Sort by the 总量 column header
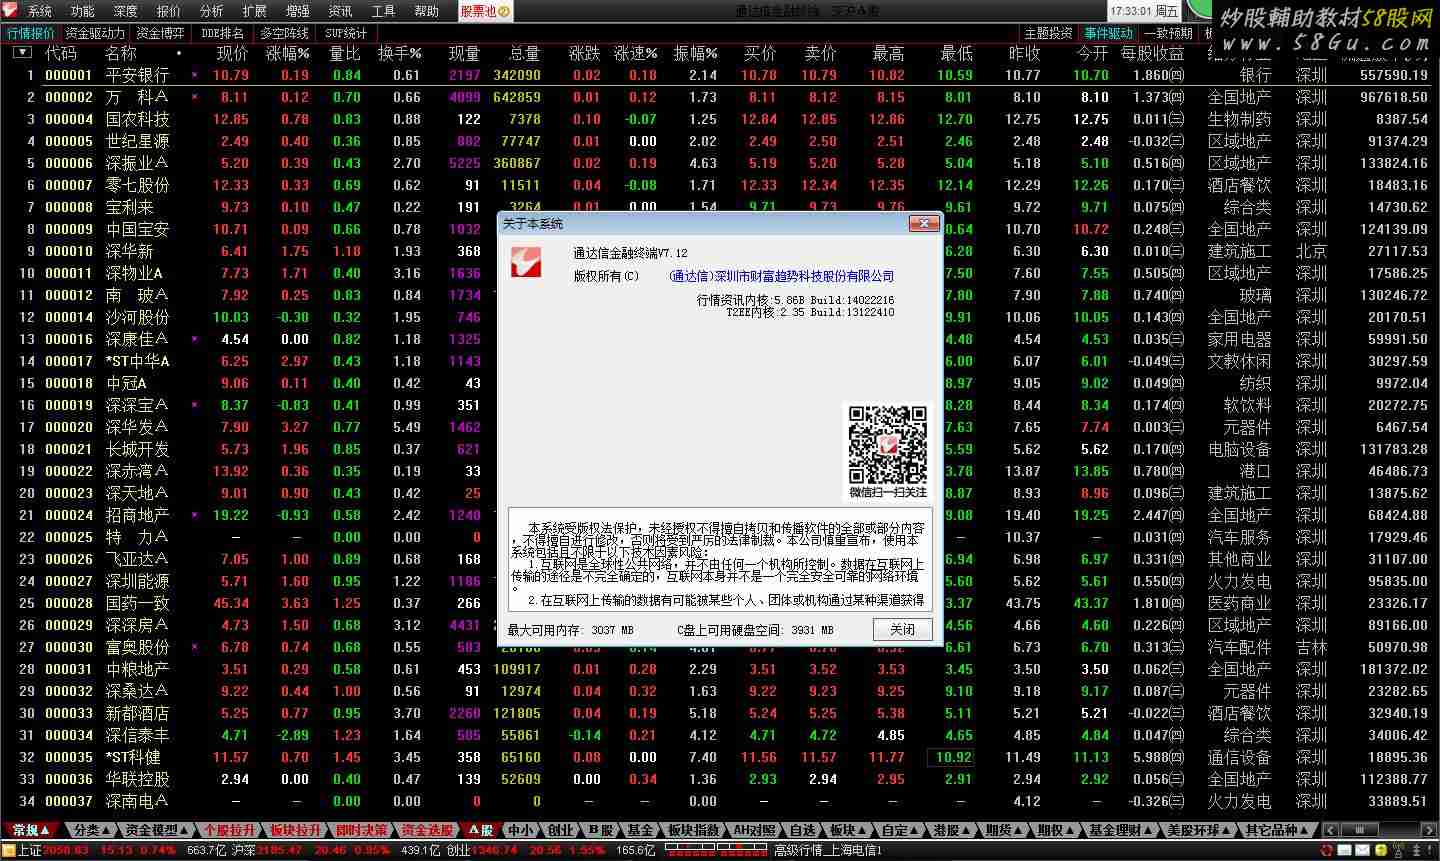This screenshot has width=1440, height=861. [x=524, y=53]
